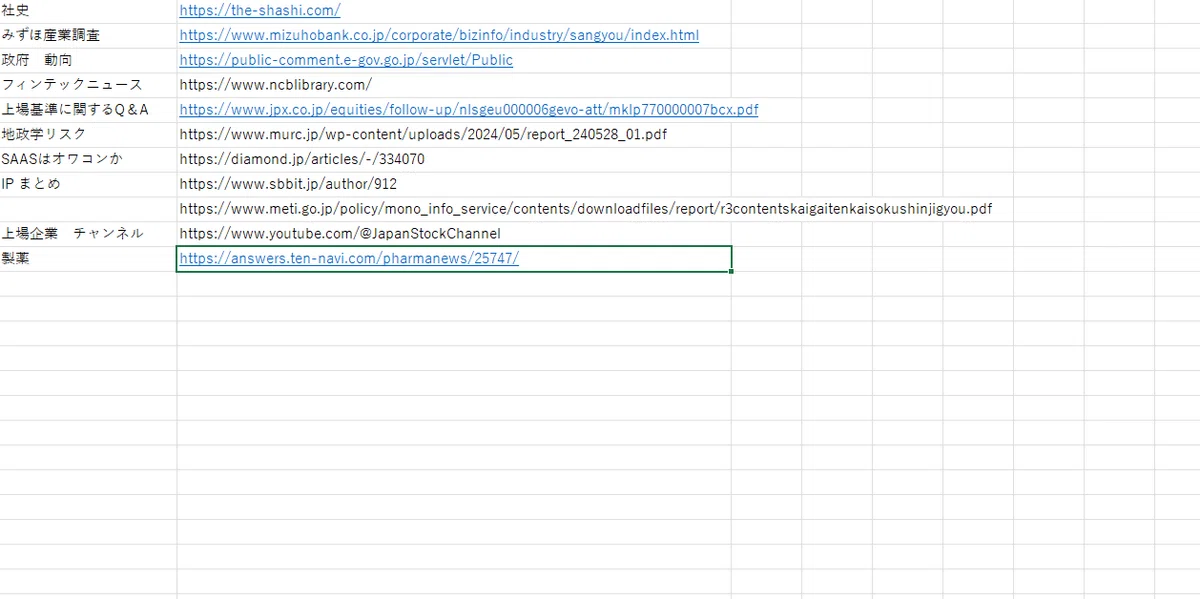Select the cell labeled 製薬

(88, 258)
